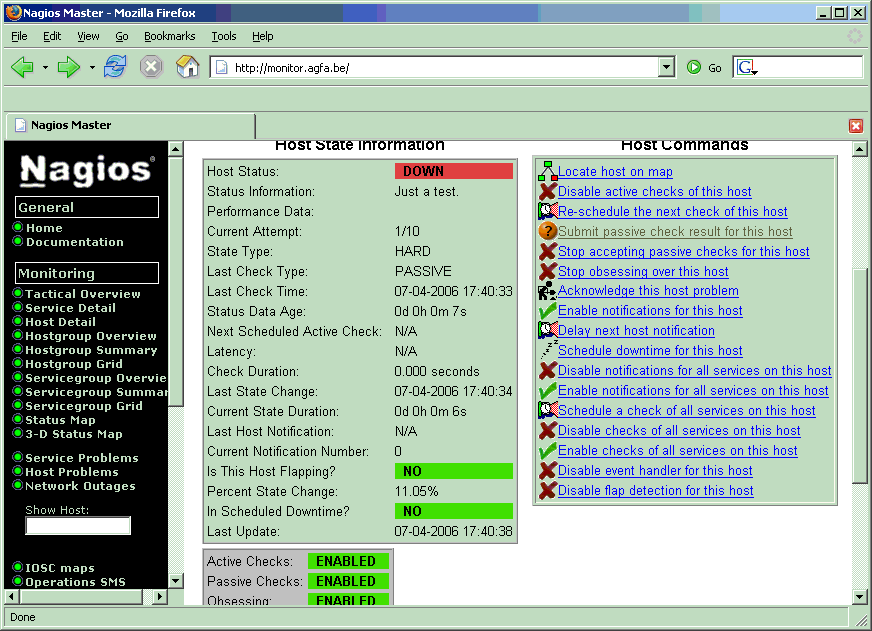The height and width of the screenshot is (631, 872).
Task: Click the red DOWN host status cell
Action: 454,171
